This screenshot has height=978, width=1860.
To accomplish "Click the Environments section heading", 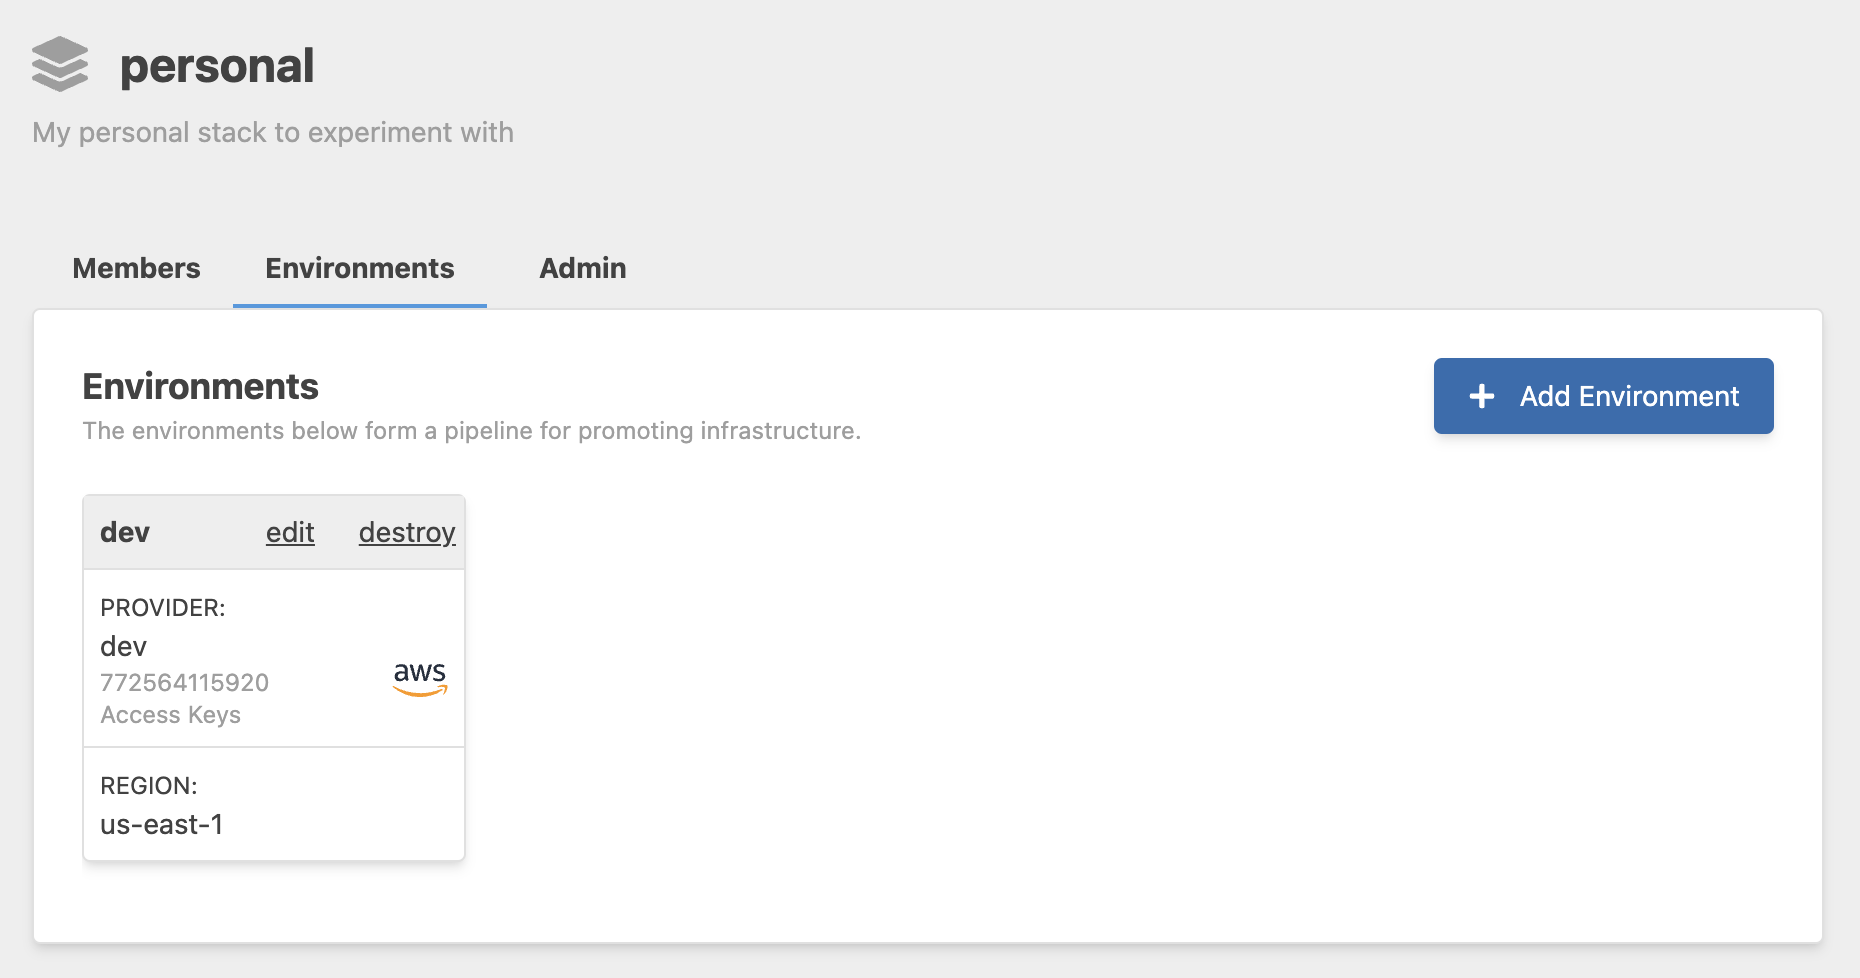I will click(200, 387).
